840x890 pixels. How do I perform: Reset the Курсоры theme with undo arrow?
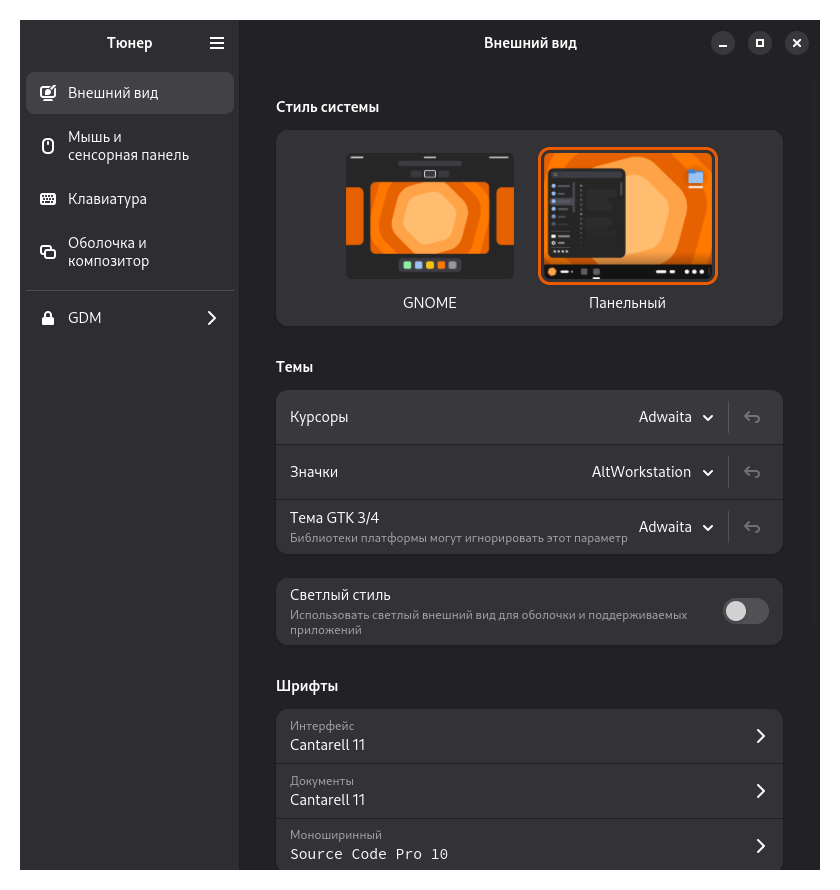tap(752, 417)
